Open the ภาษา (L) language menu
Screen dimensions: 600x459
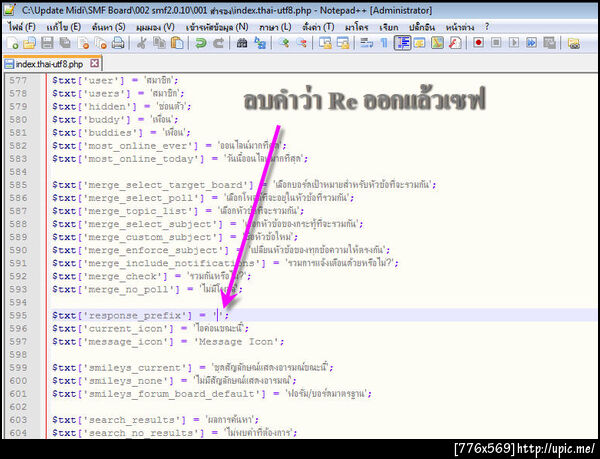pyautogui.click(x=275, y=27)
